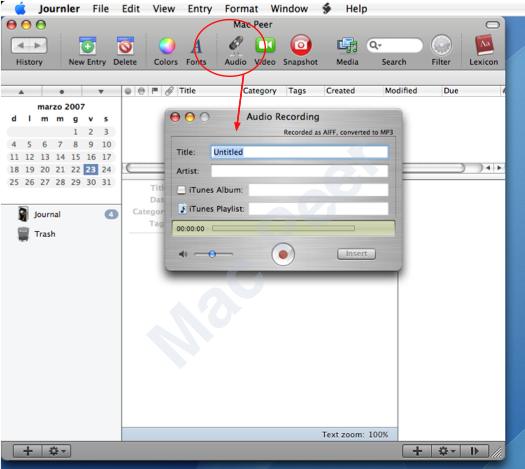Open the gear action menu bottom left
Viewport: 525px width, 469px height.
pyautogui.click(x=56, y=451)
